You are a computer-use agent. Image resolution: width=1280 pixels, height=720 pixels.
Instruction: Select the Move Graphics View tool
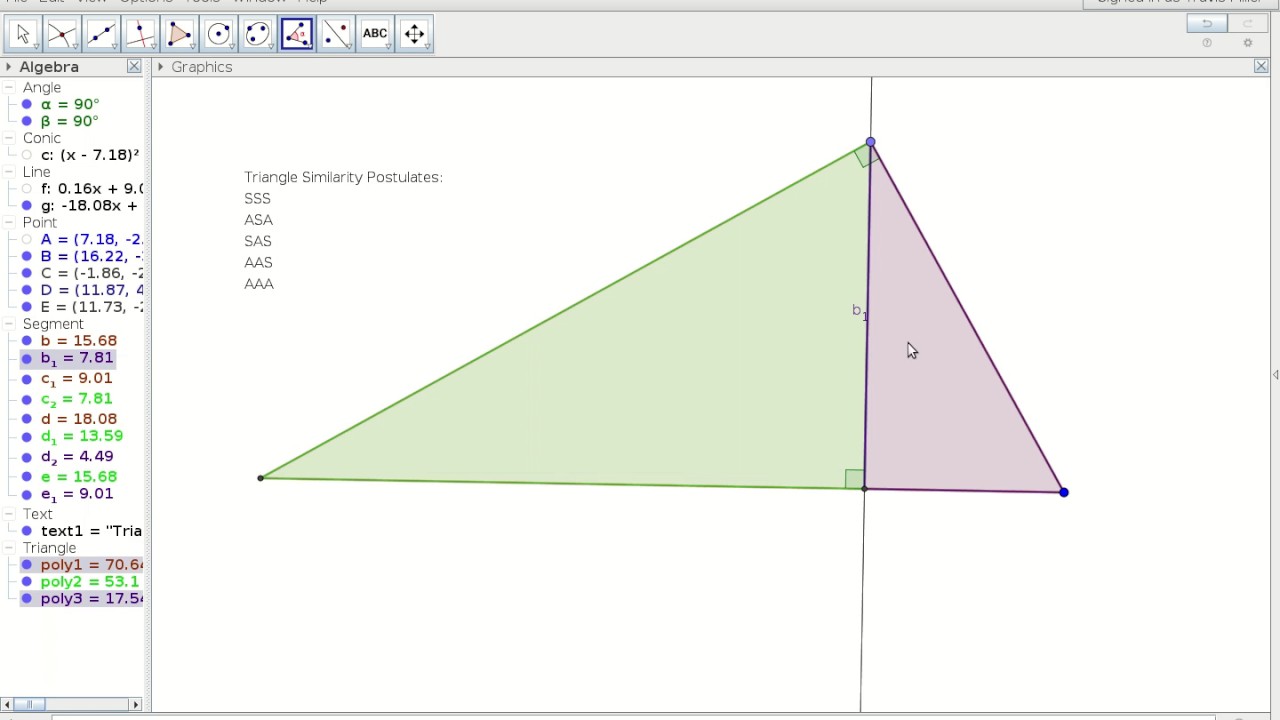414,34
